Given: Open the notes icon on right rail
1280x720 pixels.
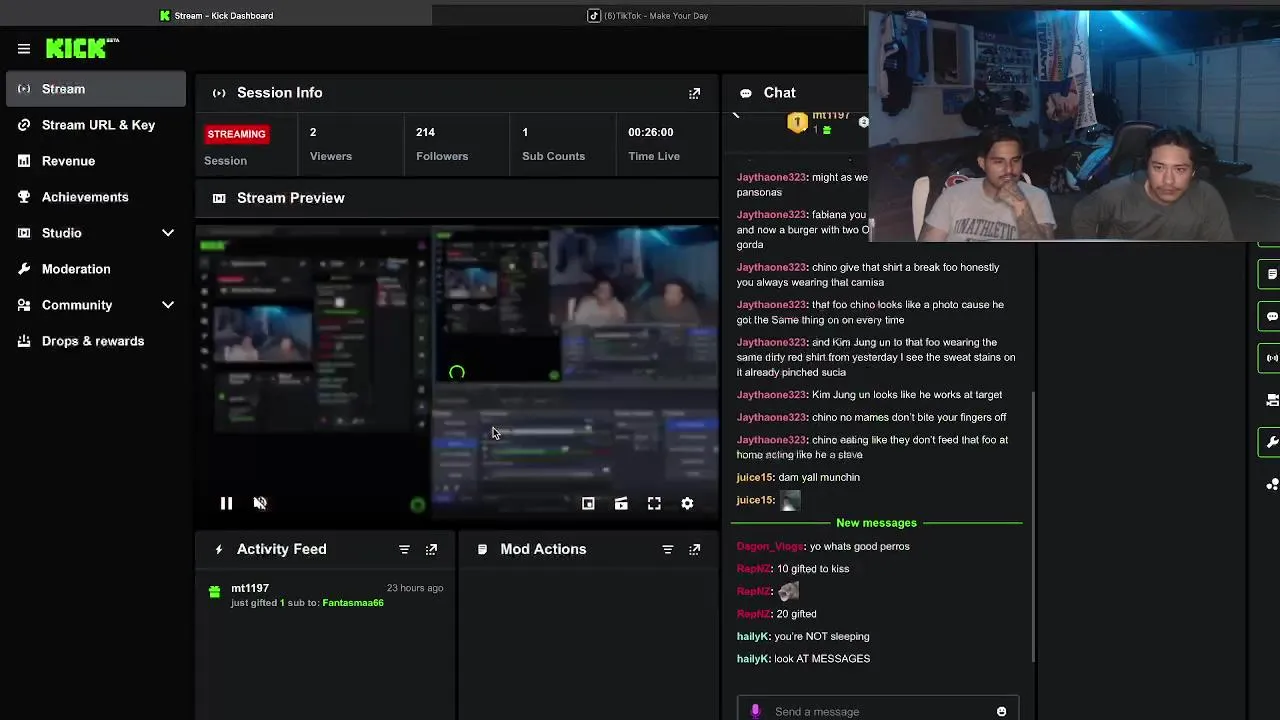Looking at the screenshot, I should click(1271, 274).
